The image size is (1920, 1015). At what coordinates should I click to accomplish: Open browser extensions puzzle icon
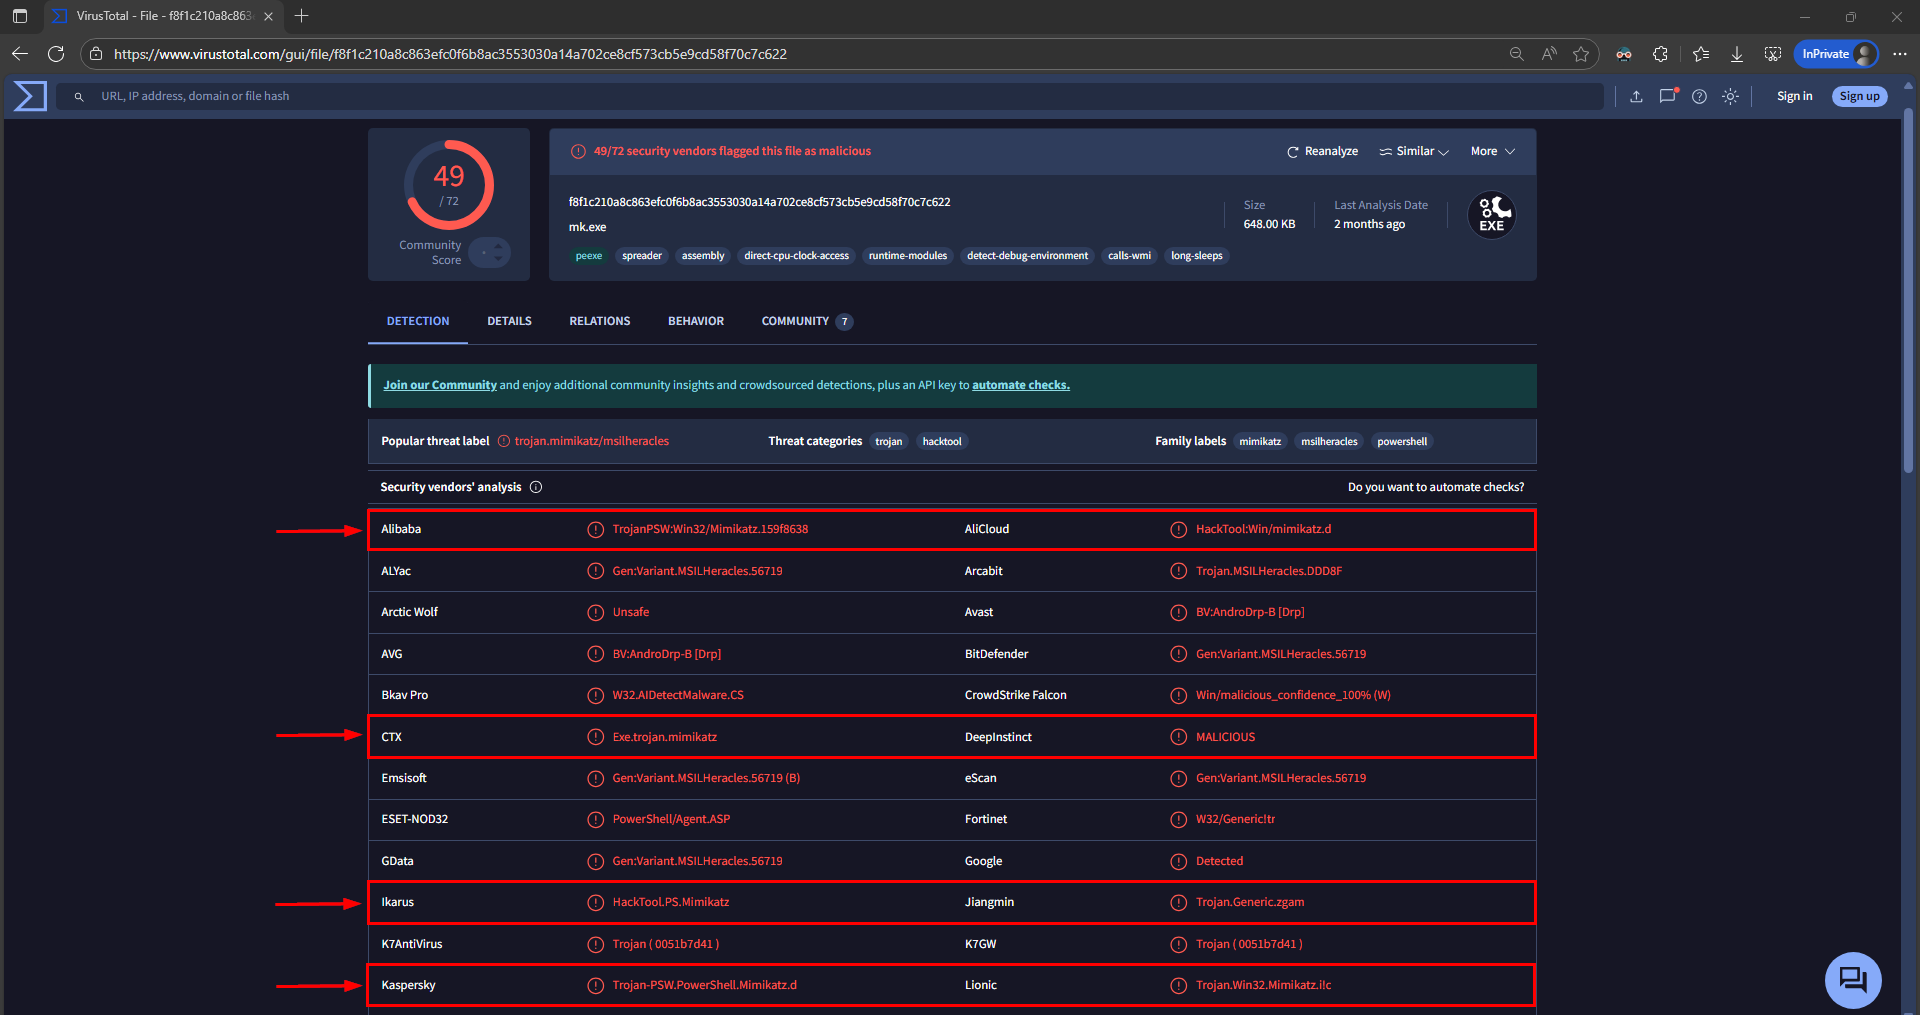tap(1660, 54)
